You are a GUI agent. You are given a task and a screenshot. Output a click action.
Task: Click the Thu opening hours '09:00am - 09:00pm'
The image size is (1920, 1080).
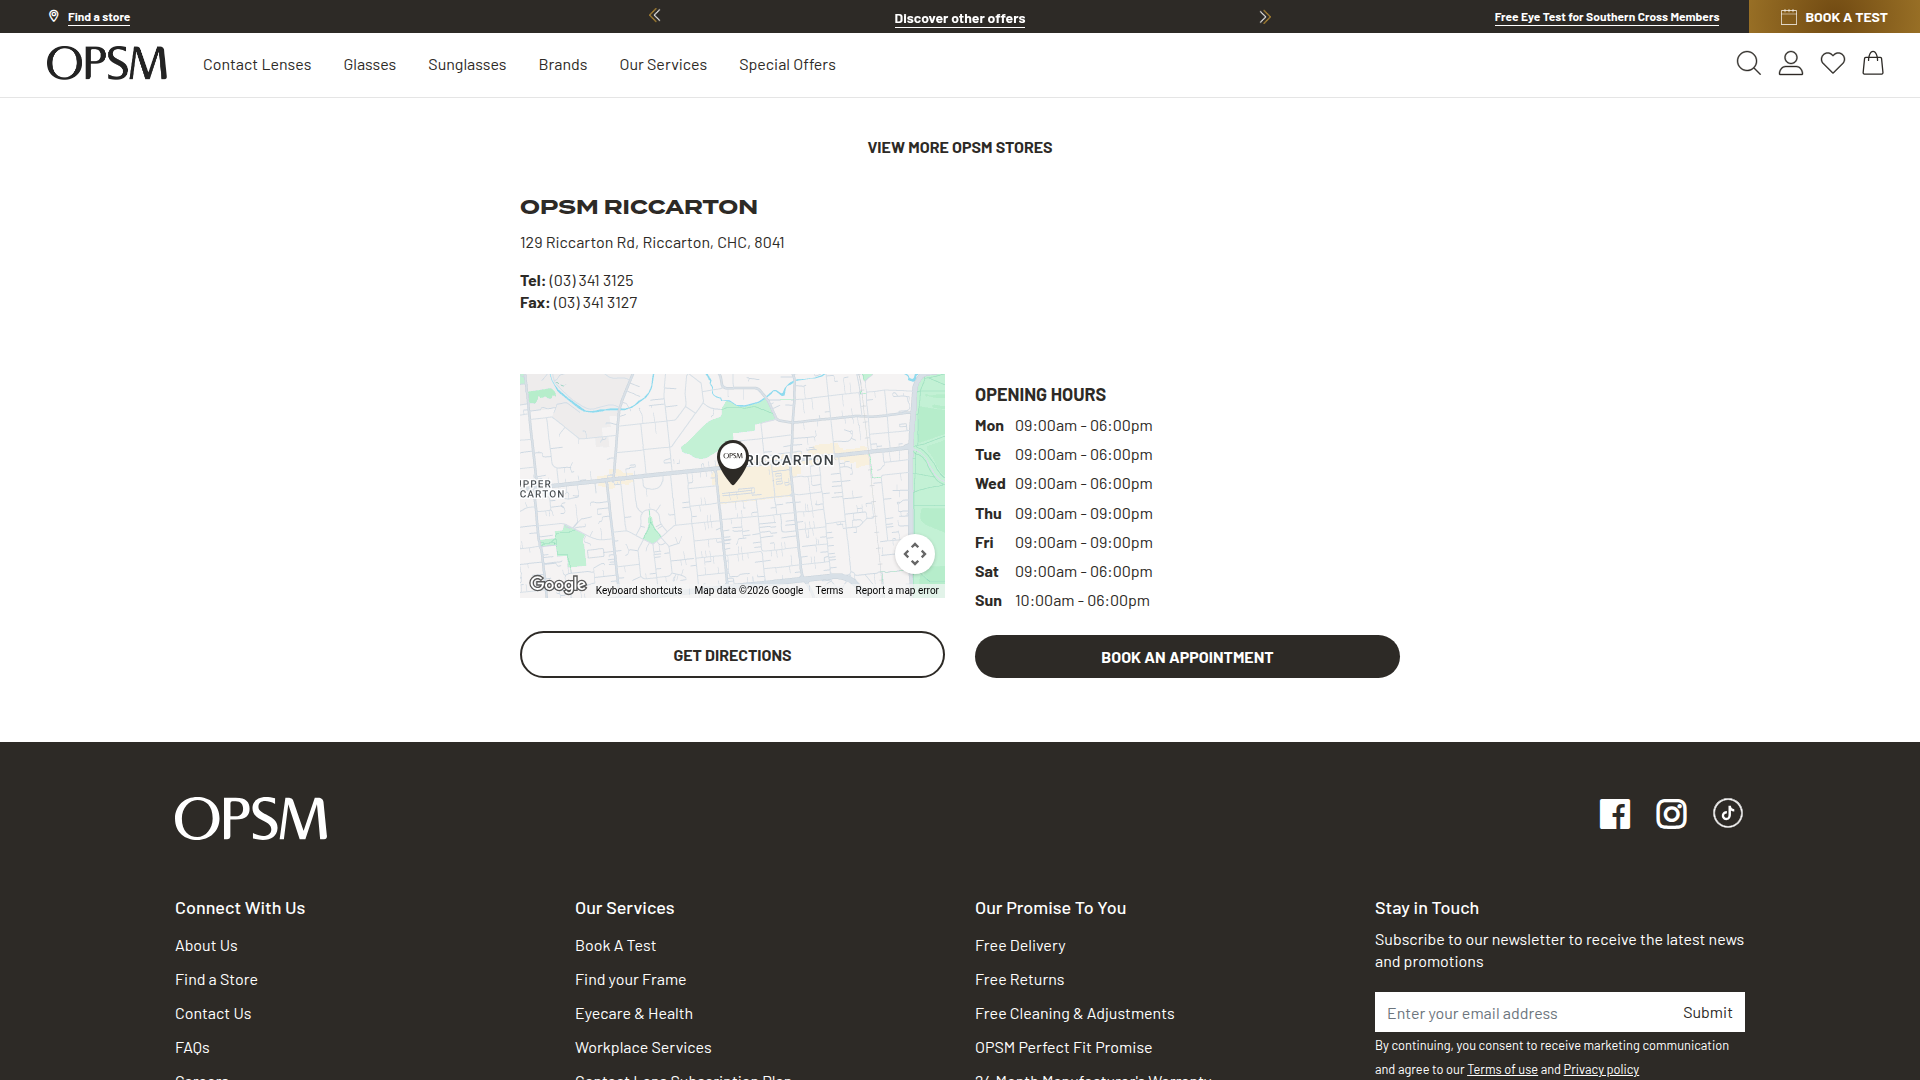[1083, 514]
